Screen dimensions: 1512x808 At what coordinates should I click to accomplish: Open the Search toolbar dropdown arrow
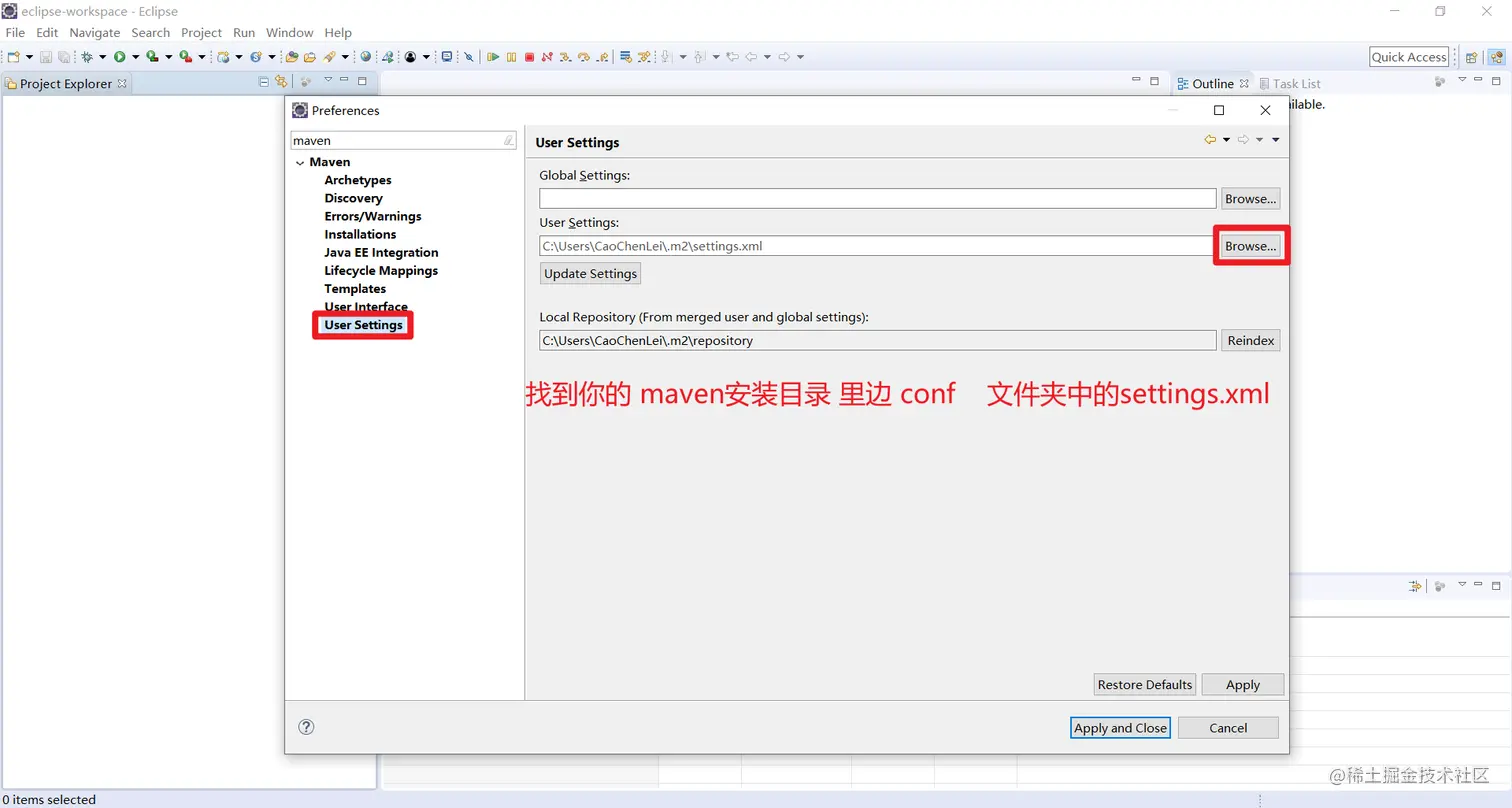tap(345, 57)
